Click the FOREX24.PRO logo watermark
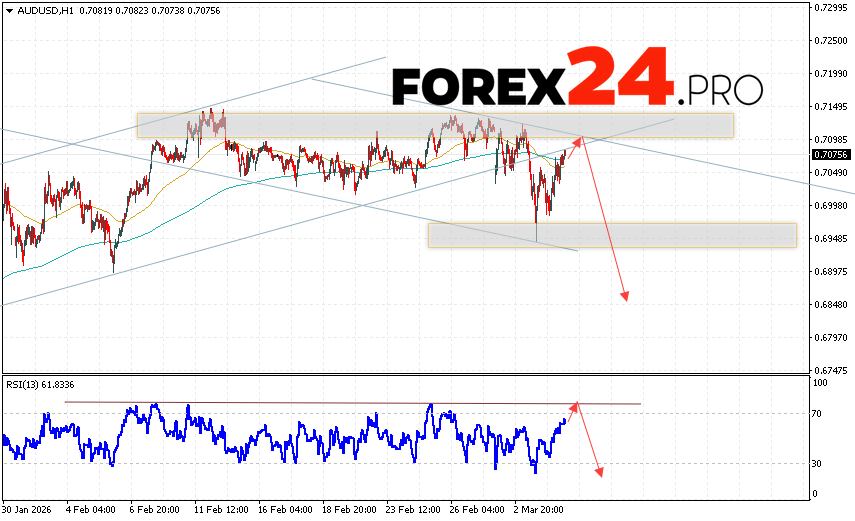Image resolution: width=855 pixels, height=521 pixels. 577,77
